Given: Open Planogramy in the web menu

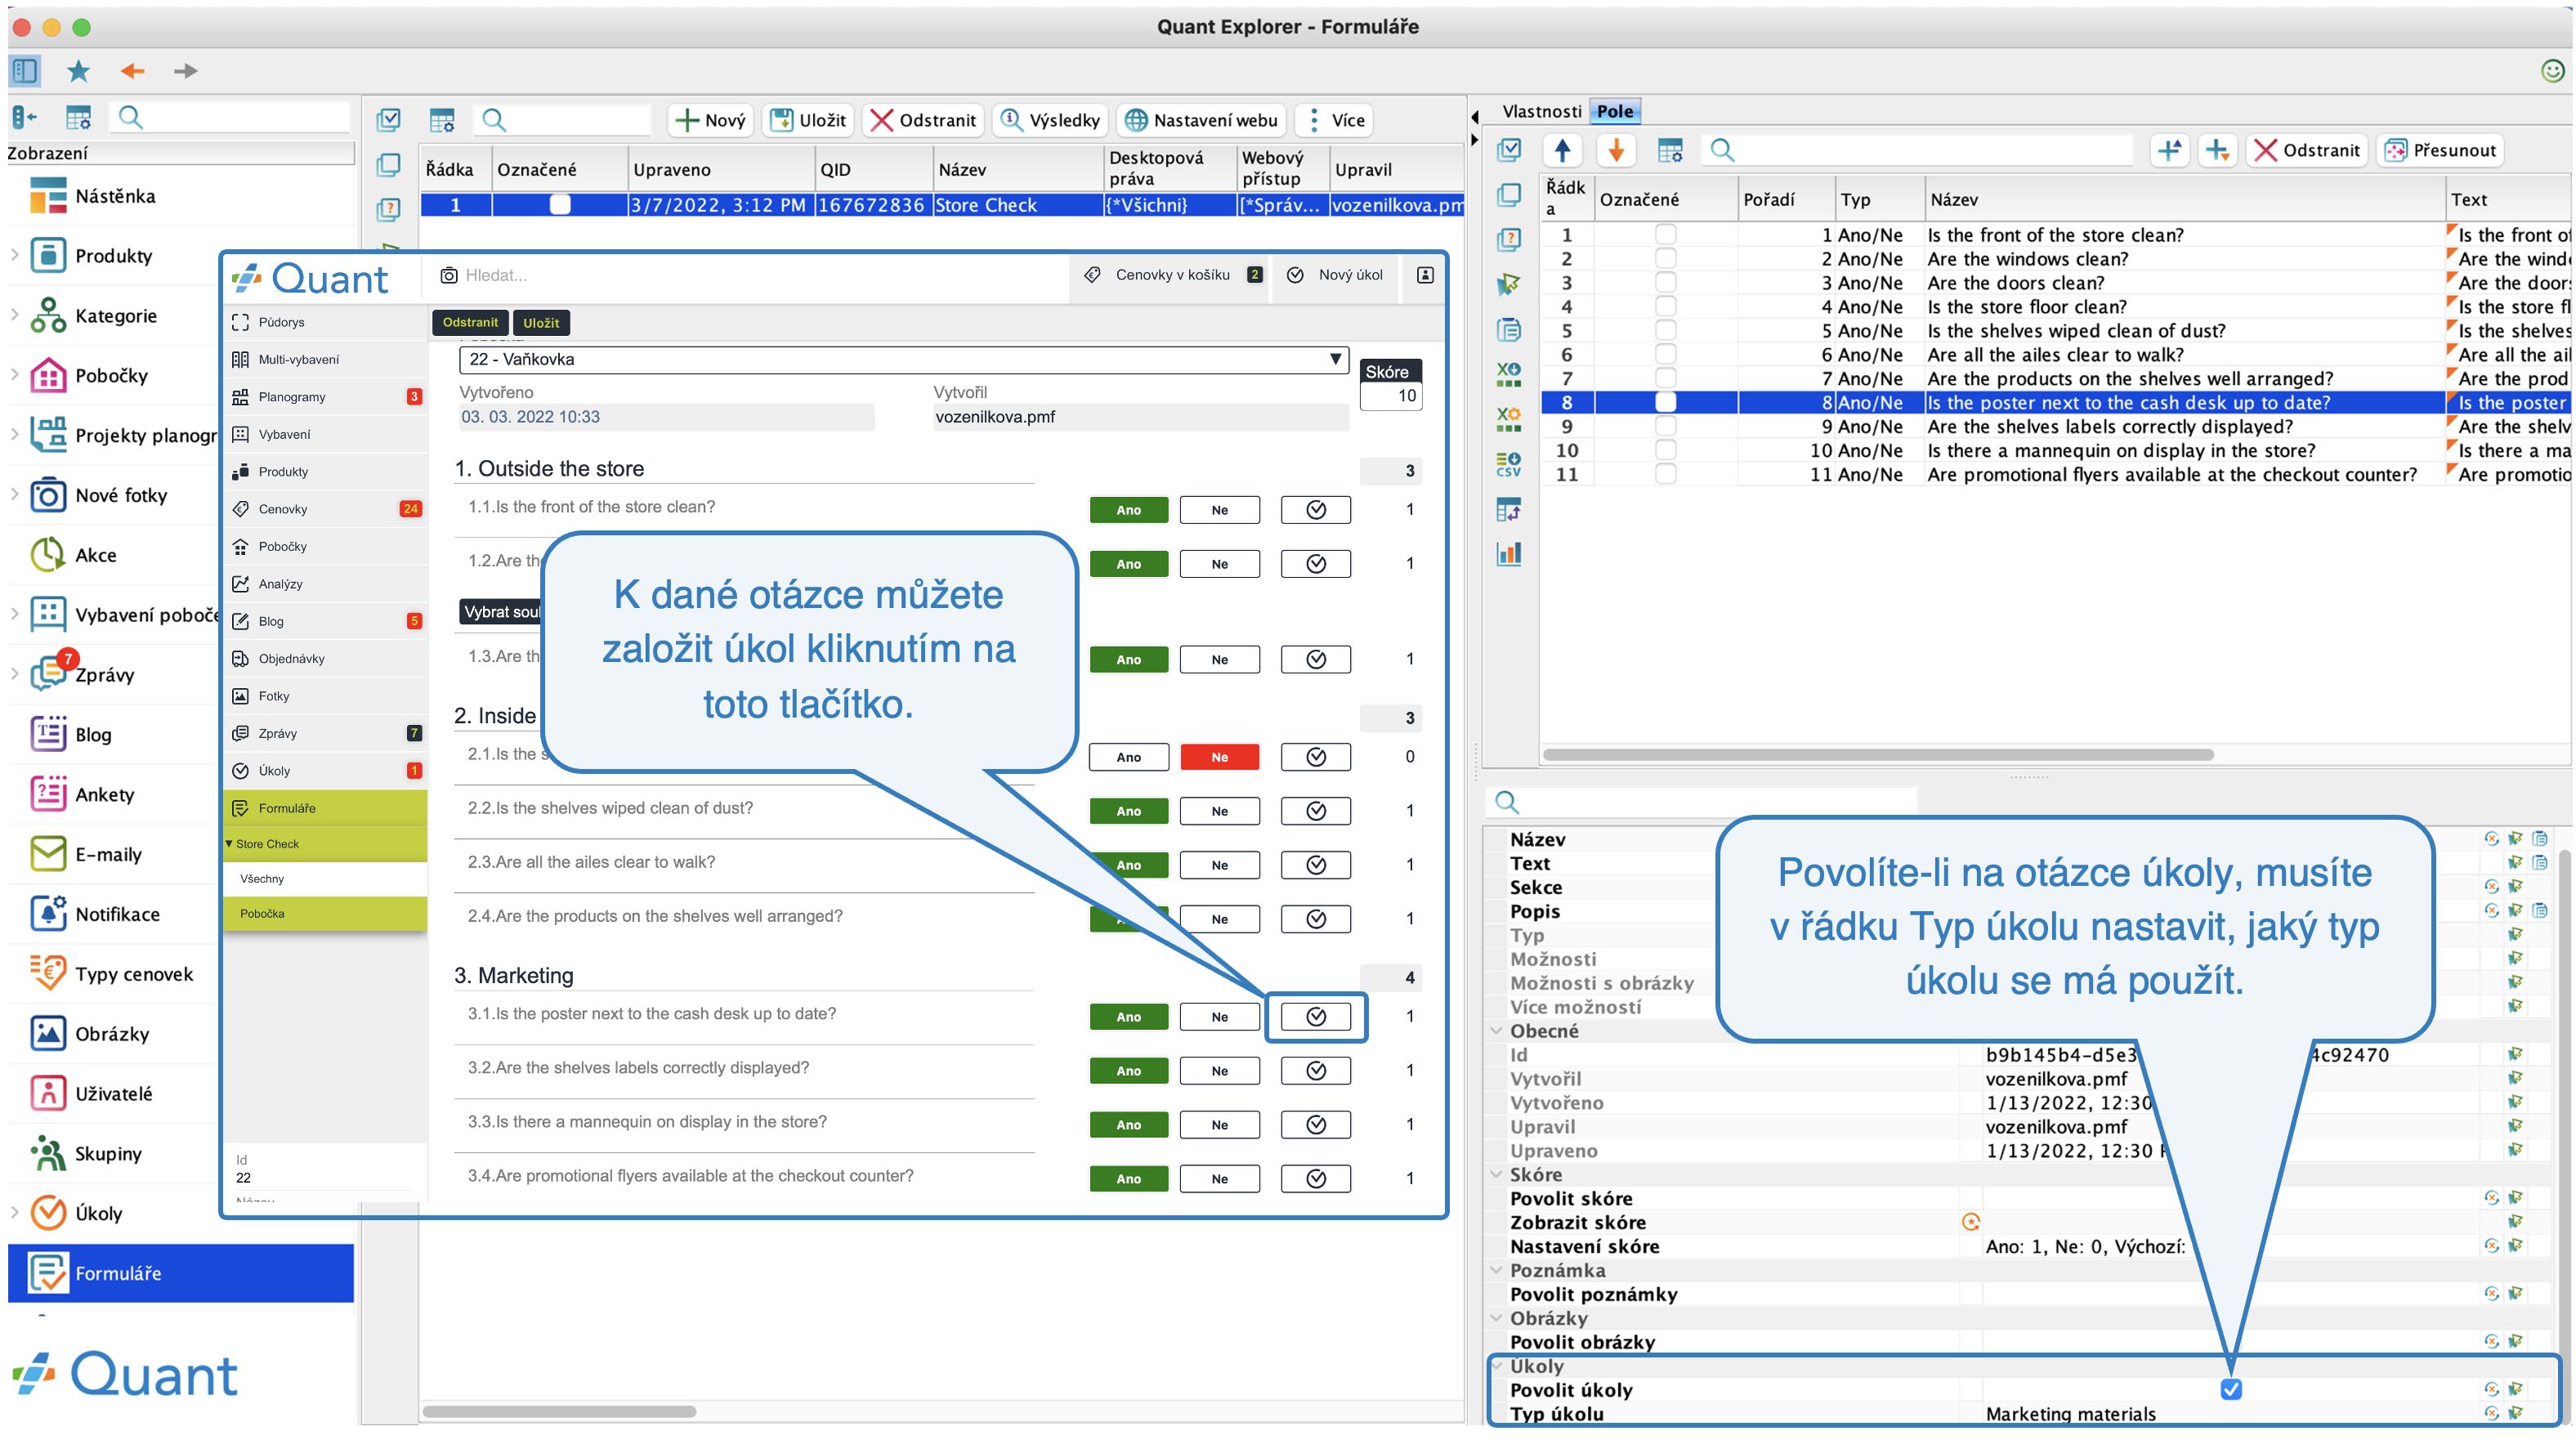Looking at the screenshot, I should [x=325, y=397].
